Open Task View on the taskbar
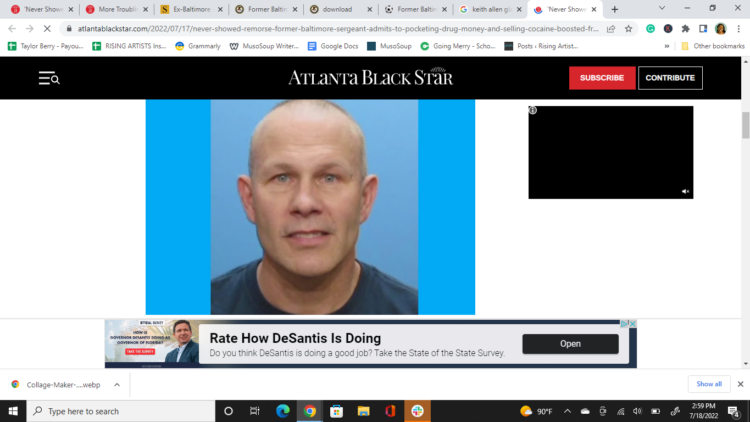This screenshot has height=422, width=750. click(254, 411)
